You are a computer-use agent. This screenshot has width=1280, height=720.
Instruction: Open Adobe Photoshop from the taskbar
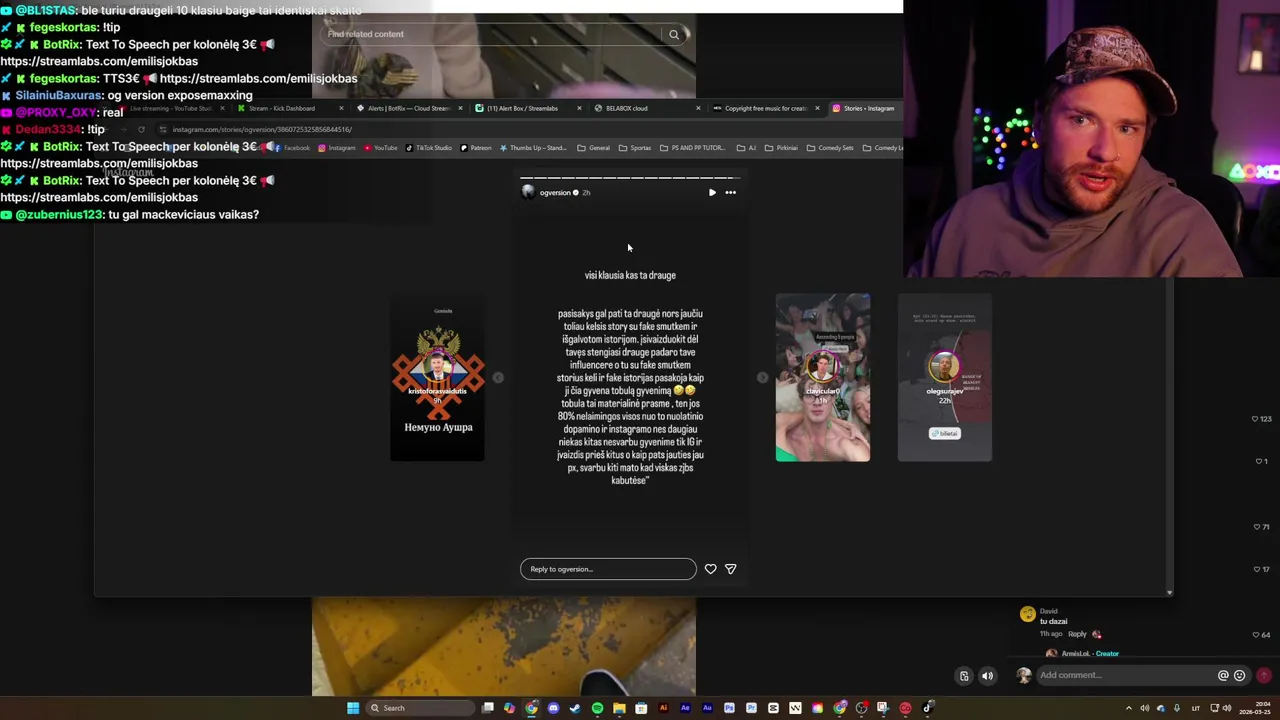(x=729, y=708)
